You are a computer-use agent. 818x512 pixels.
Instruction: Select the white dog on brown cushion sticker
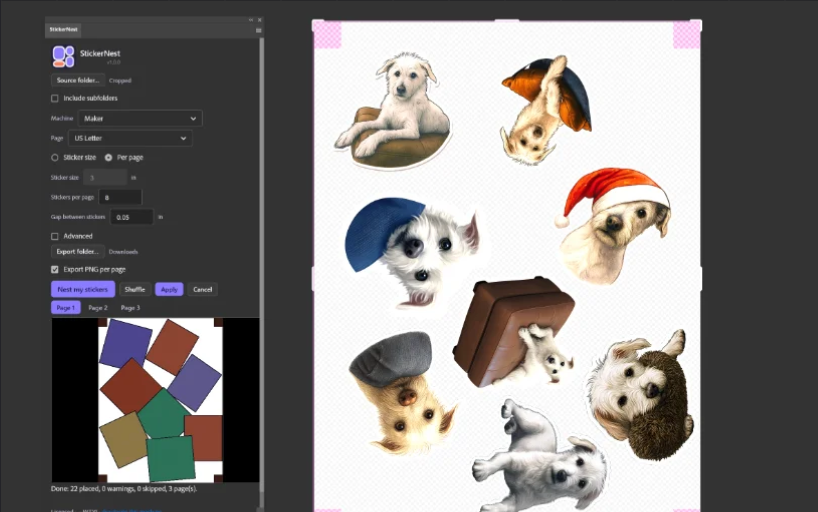394,112
